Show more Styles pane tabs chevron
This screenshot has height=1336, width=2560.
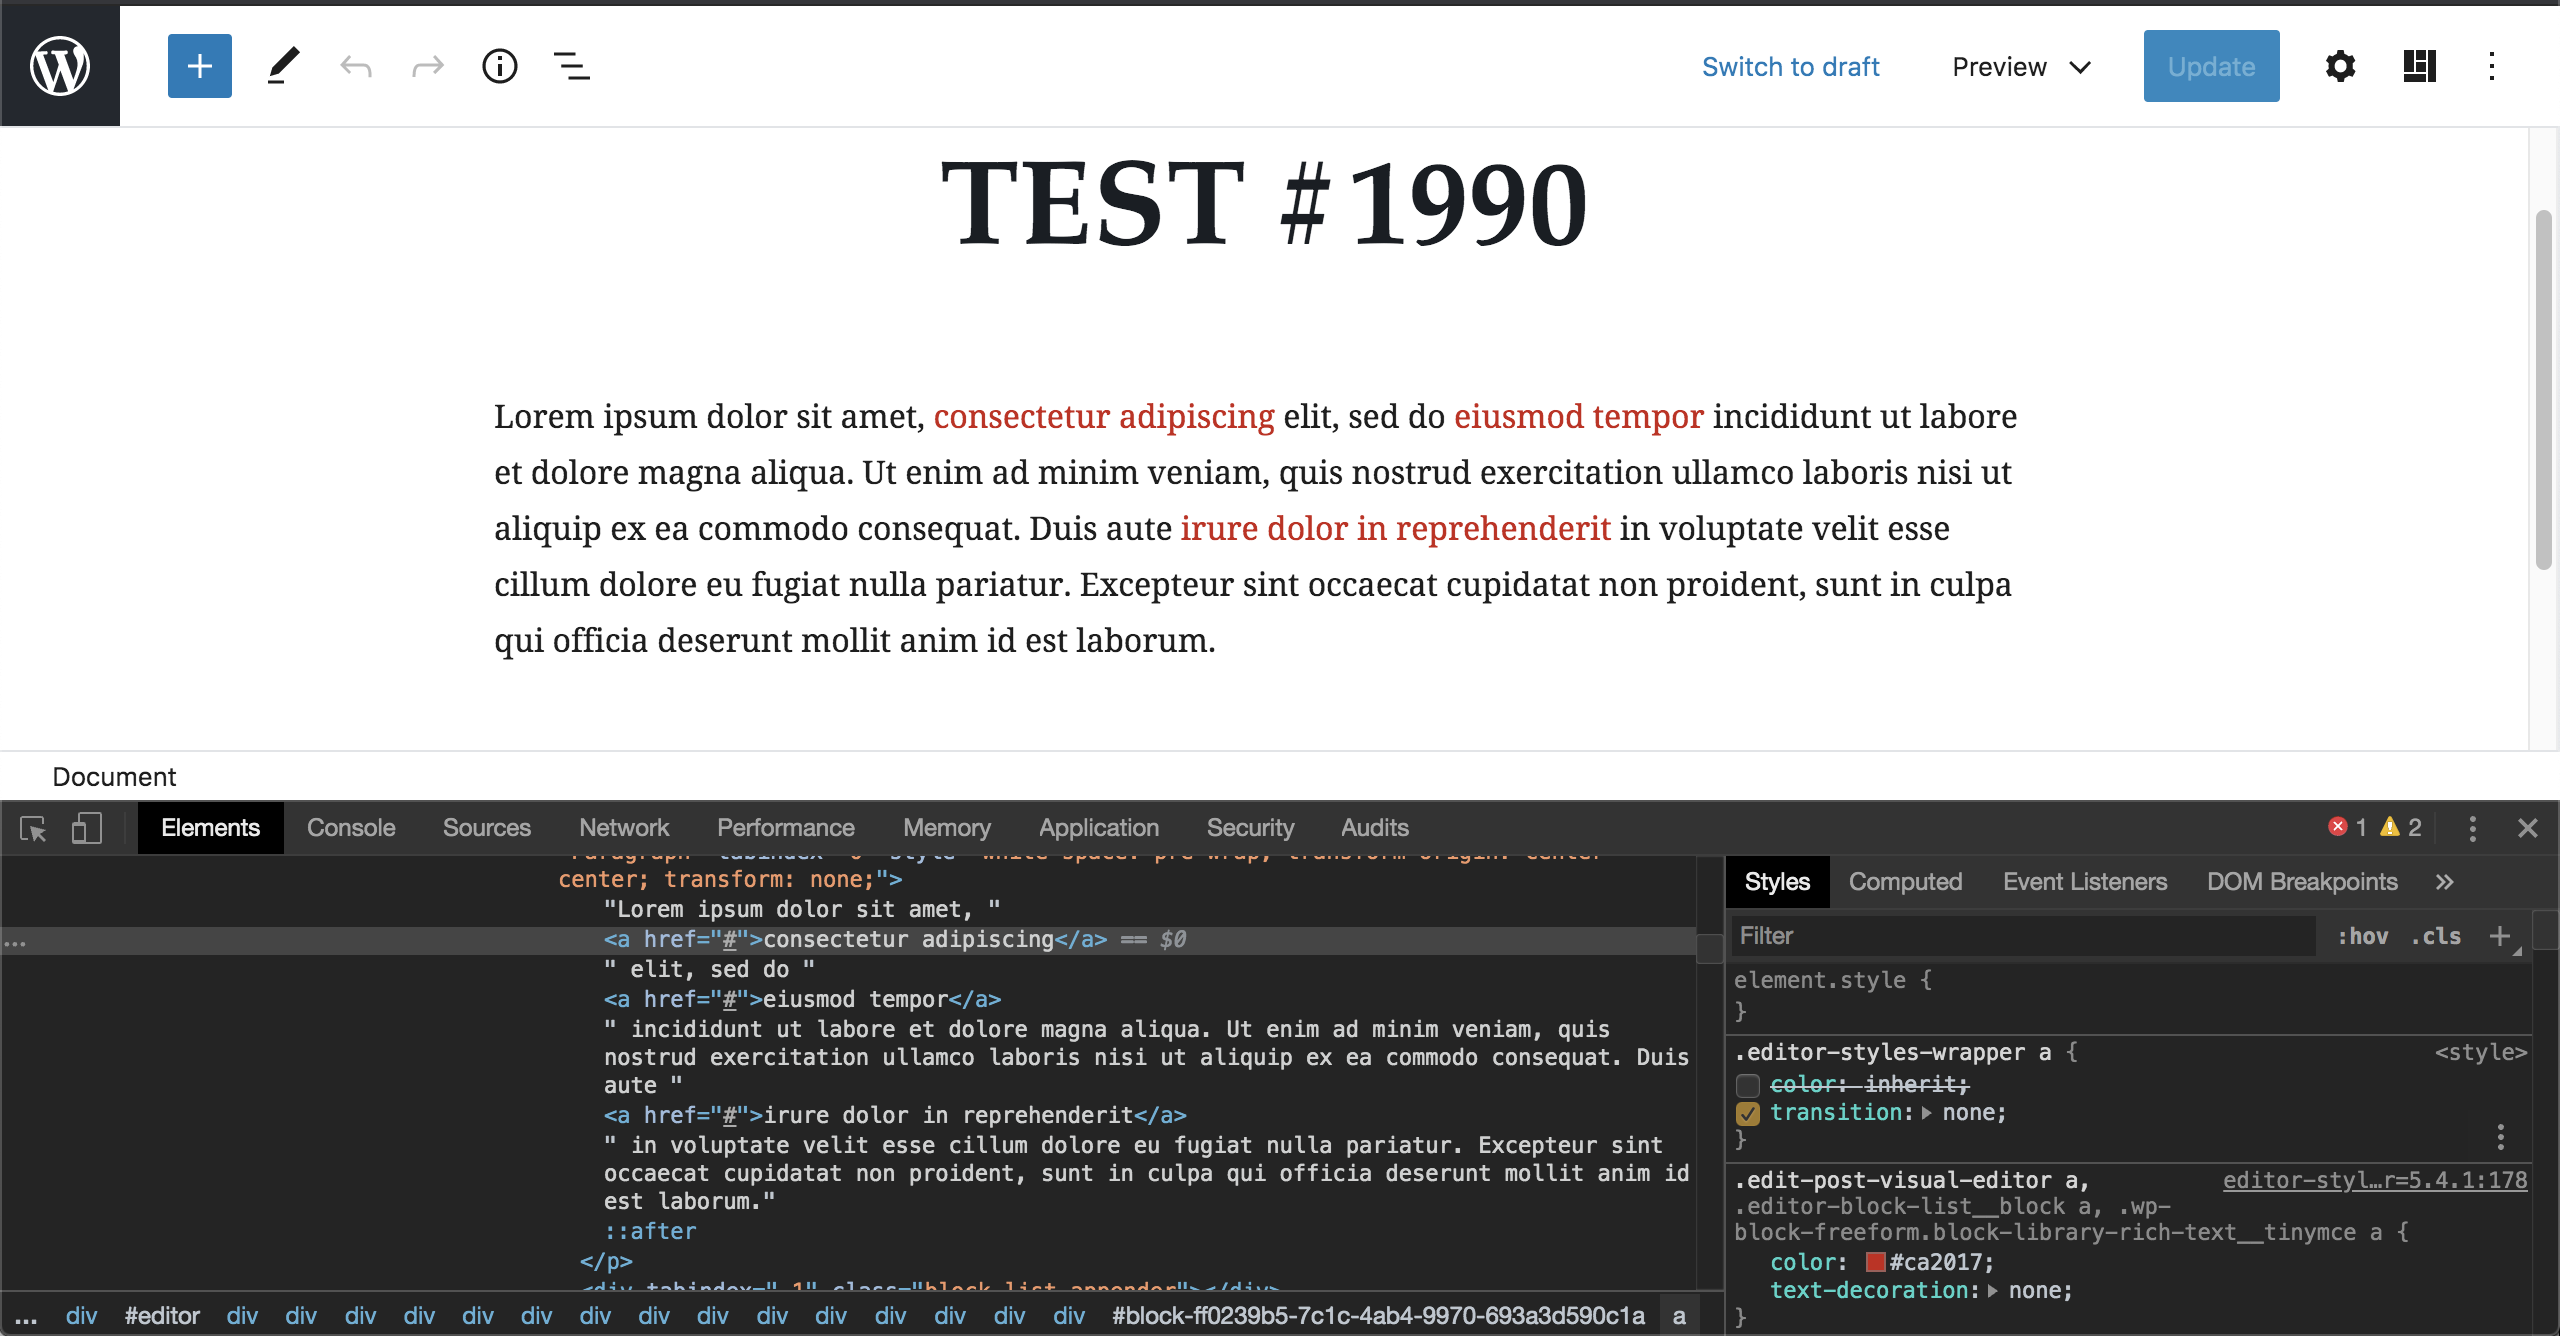tap(2445, 882)
